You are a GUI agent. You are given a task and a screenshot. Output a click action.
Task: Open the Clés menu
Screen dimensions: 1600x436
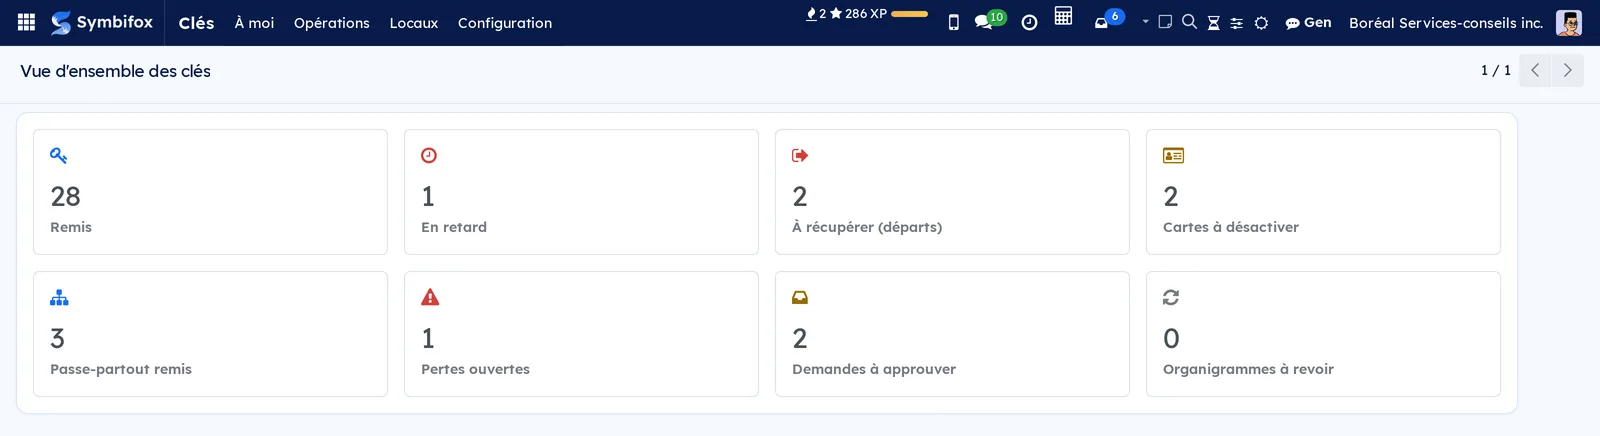(196, 22)
